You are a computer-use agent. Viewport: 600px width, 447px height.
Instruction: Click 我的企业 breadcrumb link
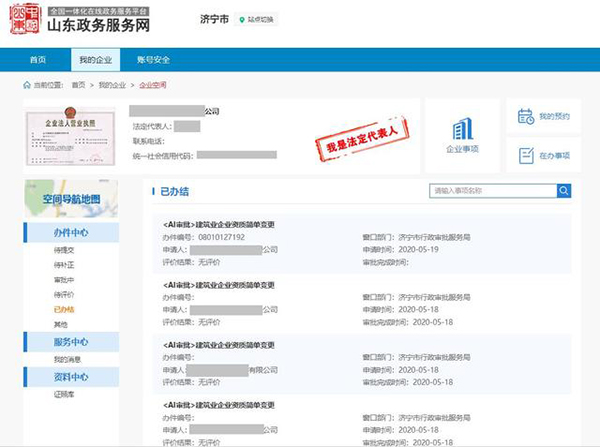click(x=112, y=85)
